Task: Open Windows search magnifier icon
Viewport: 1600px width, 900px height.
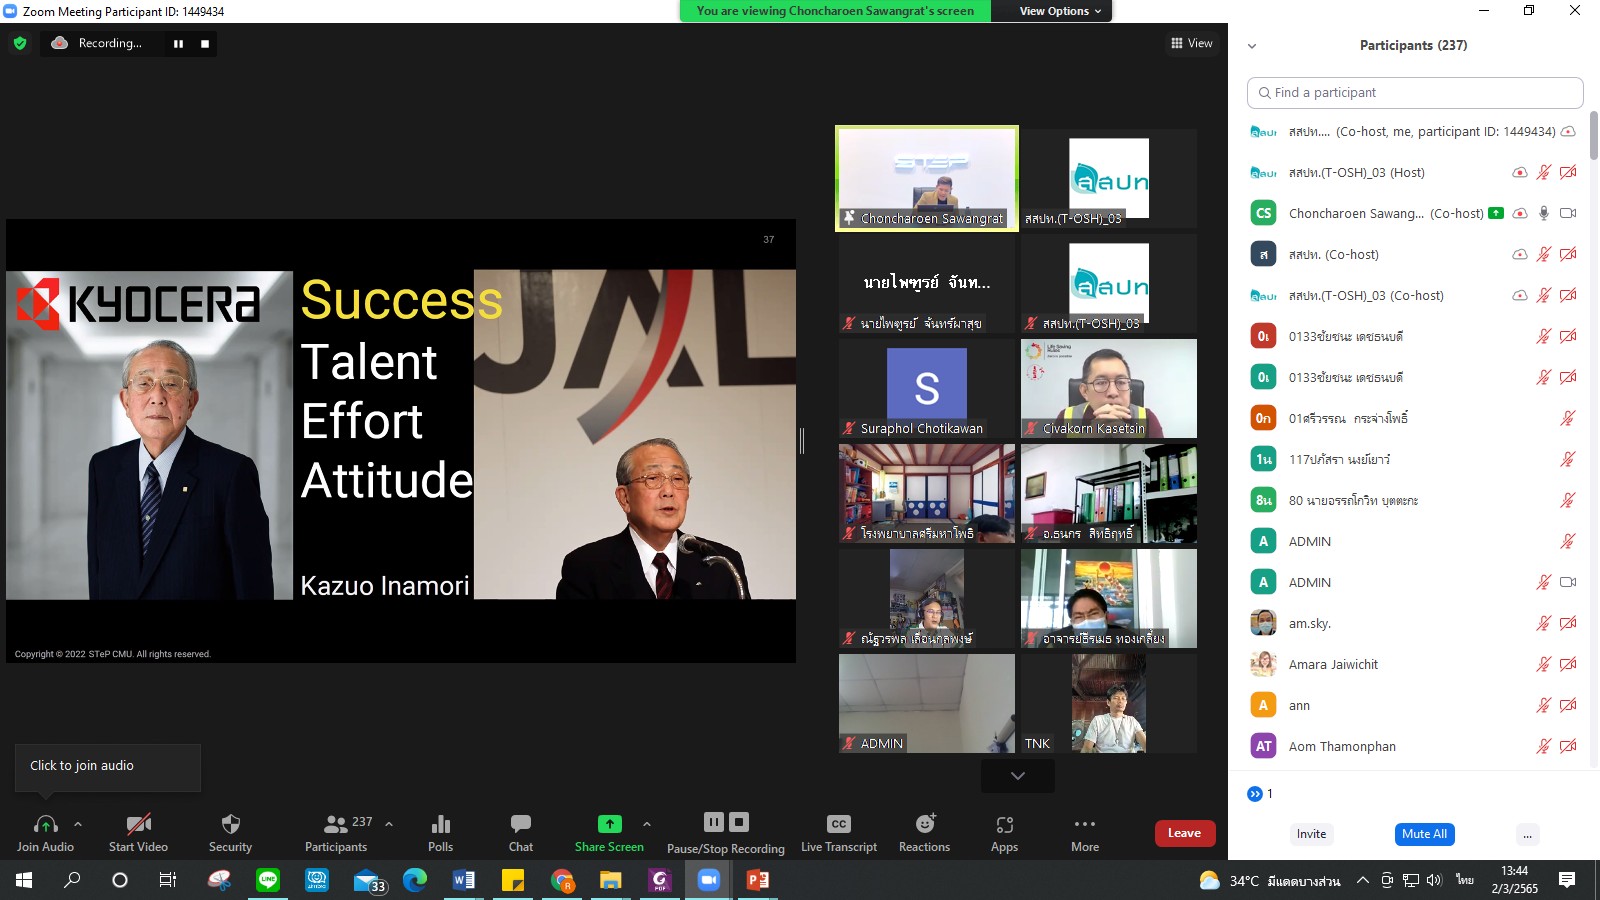Action: point(72,880)
